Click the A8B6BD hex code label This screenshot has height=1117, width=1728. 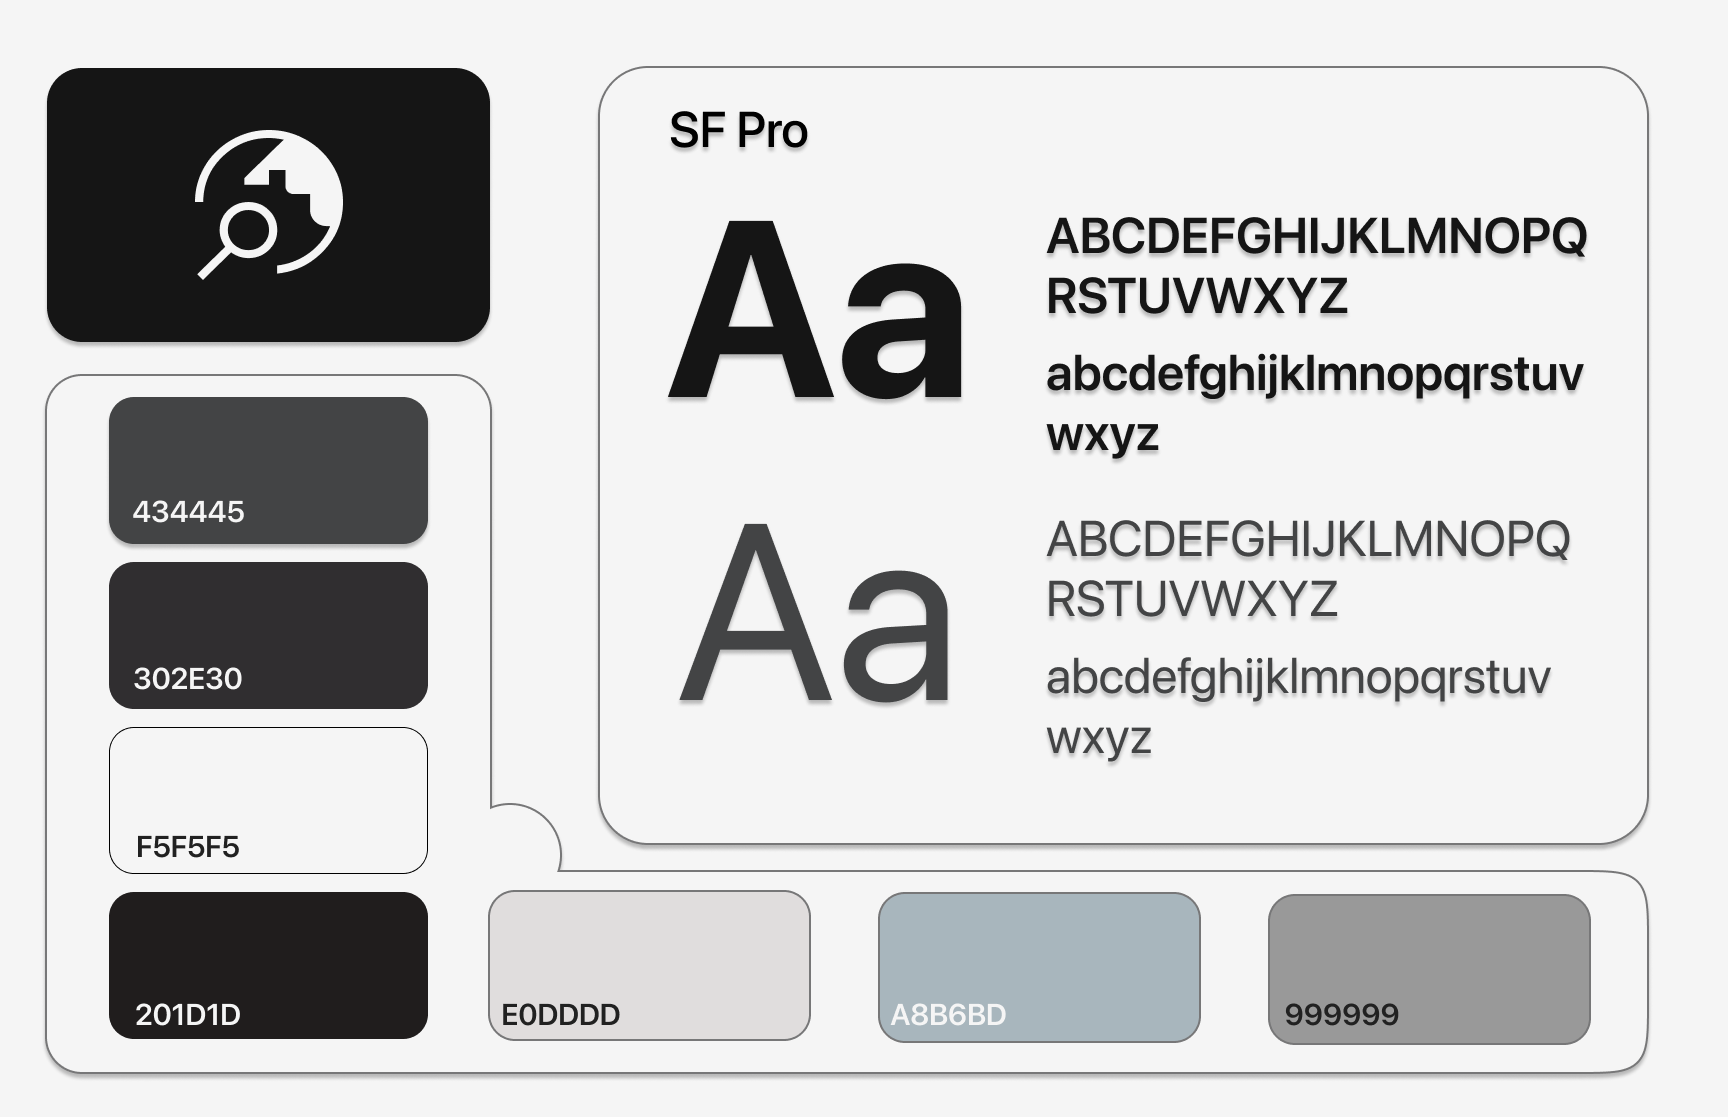(x=948, y=1015)
